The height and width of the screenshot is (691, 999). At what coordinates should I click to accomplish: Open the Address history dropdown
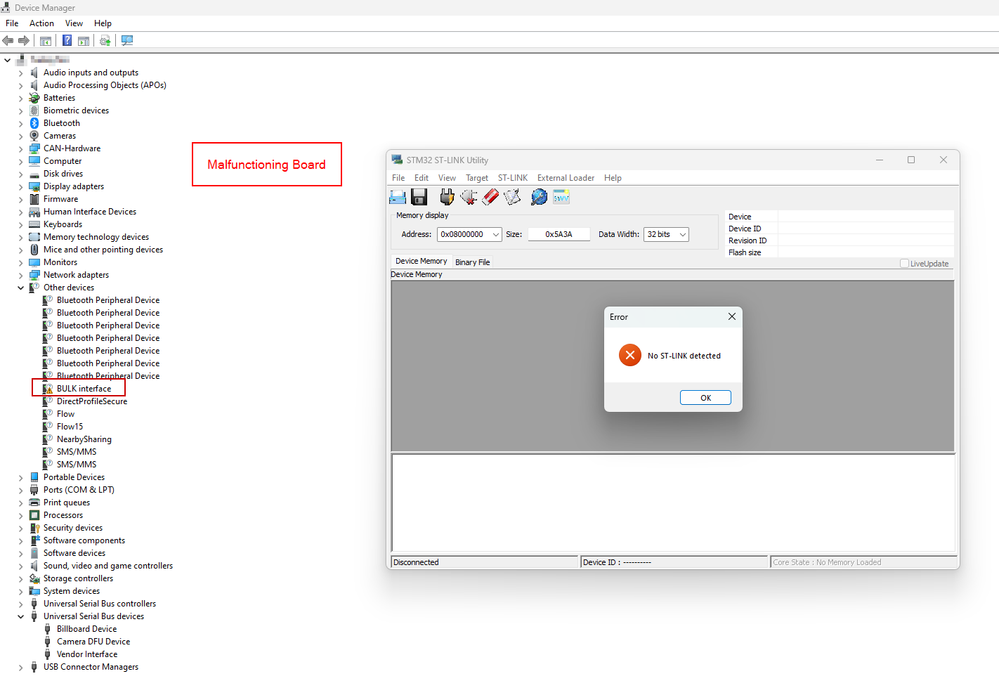(x=495, y=234)
